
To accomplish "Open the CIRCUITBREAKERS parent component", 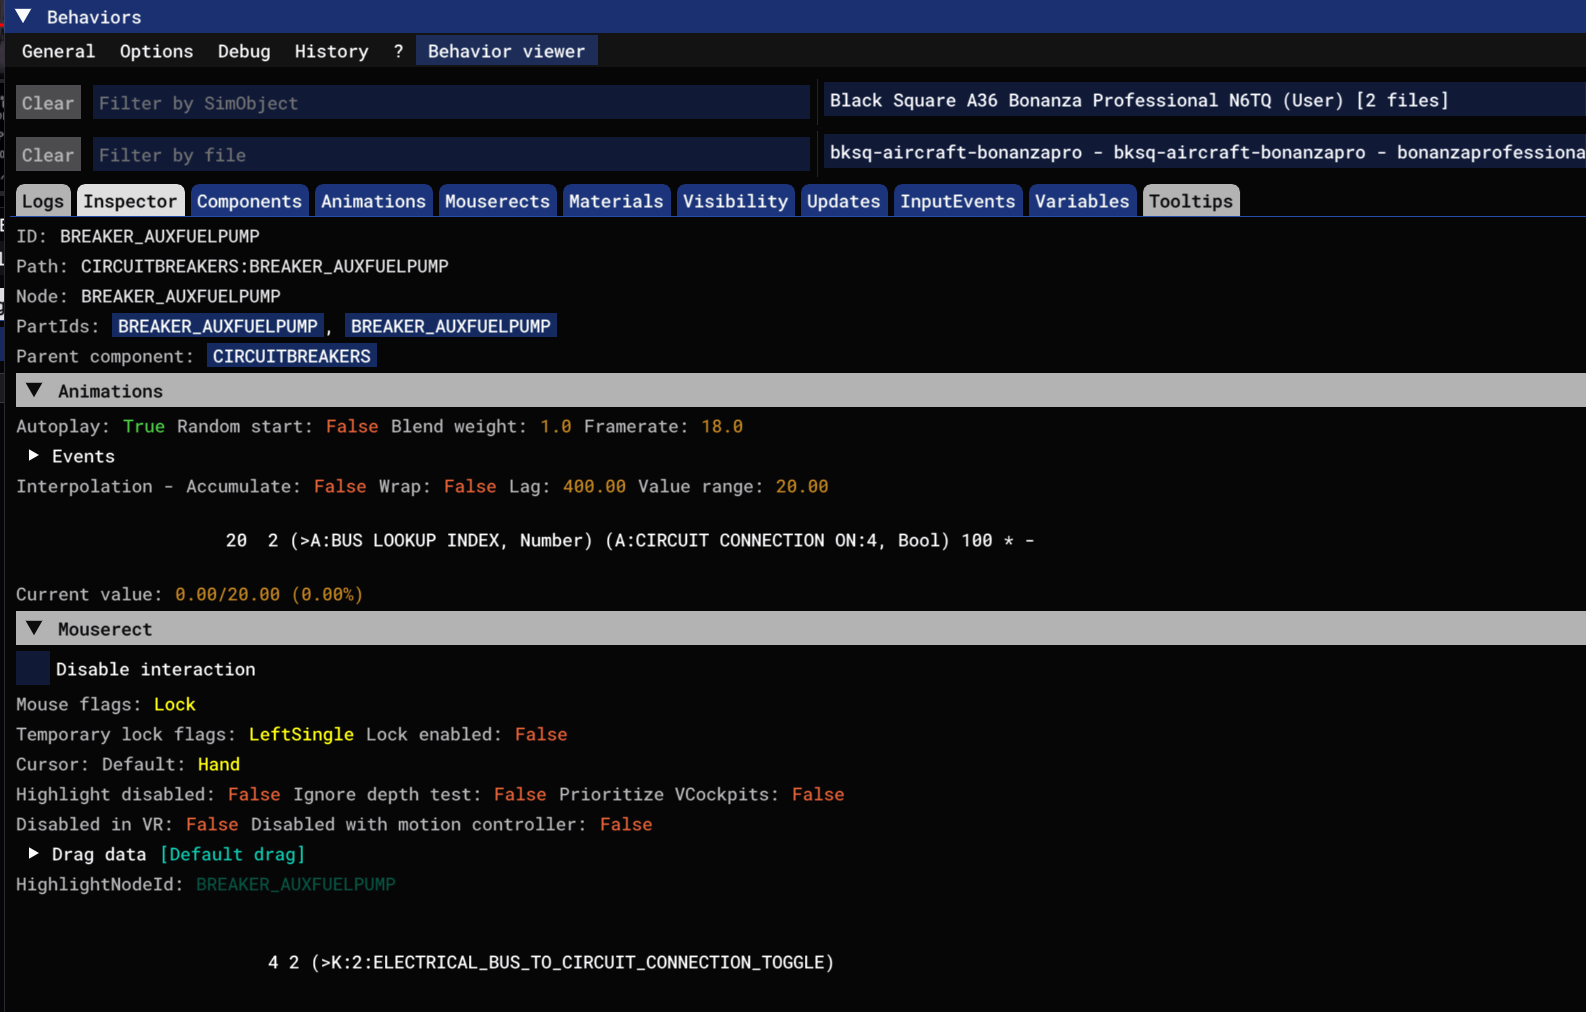I will [291, 356].
